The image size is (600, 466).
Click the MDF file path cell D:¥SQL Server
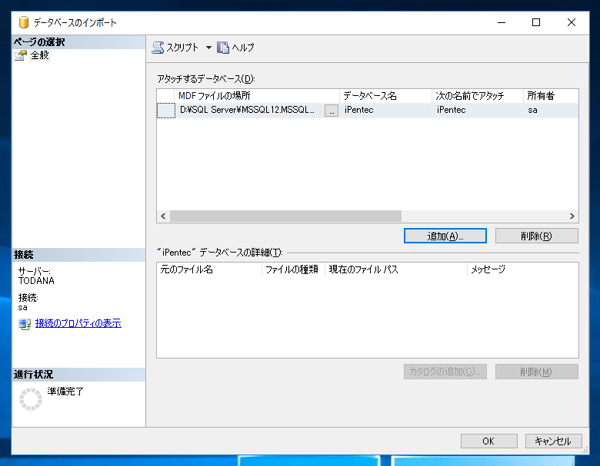click(x=247, y=110)
